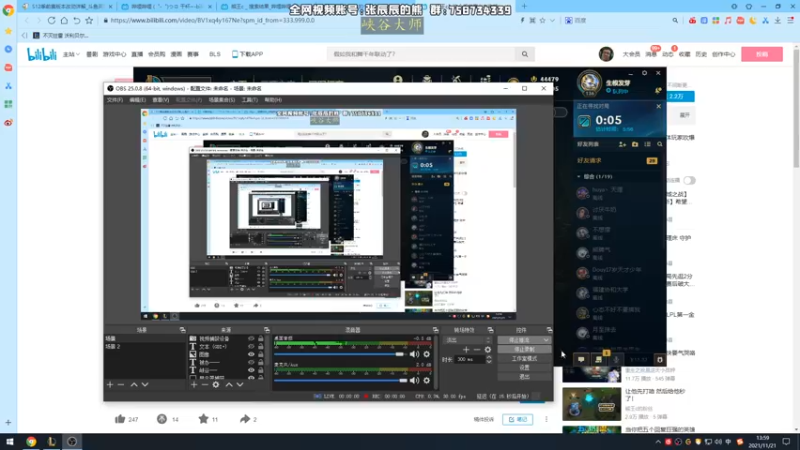Viewport: 800px width, 450px height.
Task: Search friends with magnifier icon in League client
Action: [x=660, y=144]
